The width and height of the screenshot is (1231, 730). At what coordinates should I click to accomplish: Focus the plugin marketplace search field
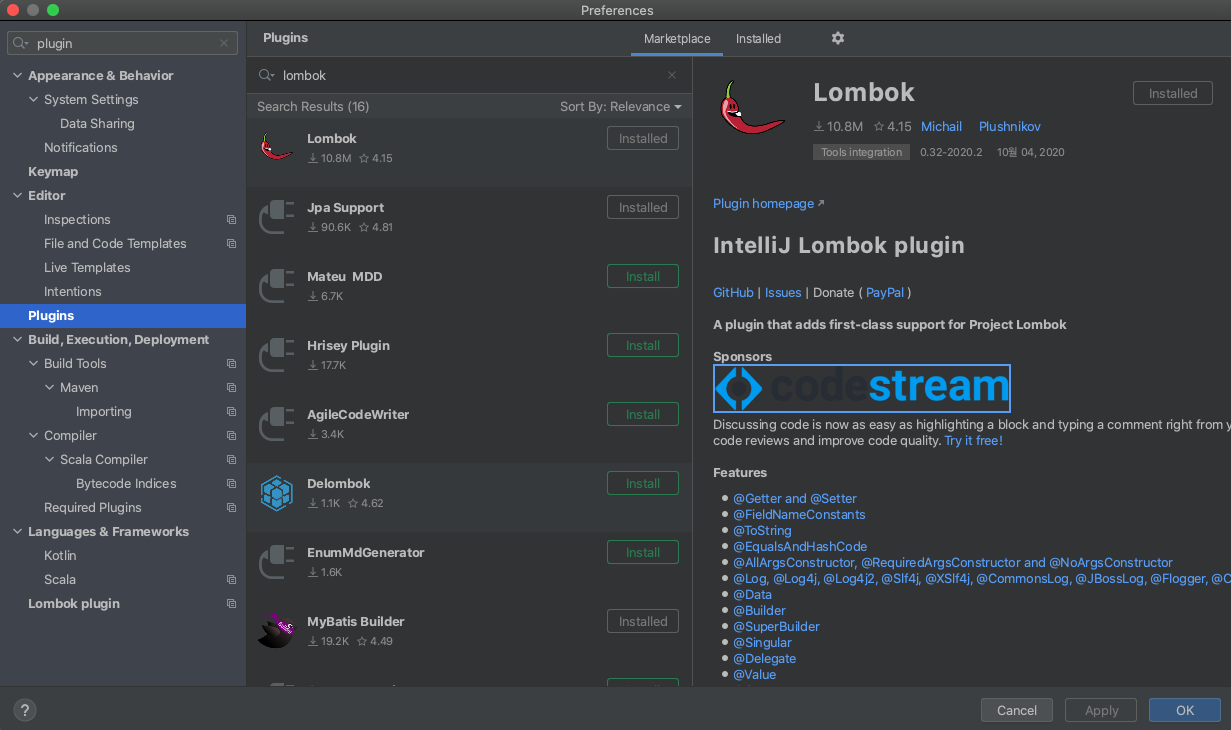point(470,75)
